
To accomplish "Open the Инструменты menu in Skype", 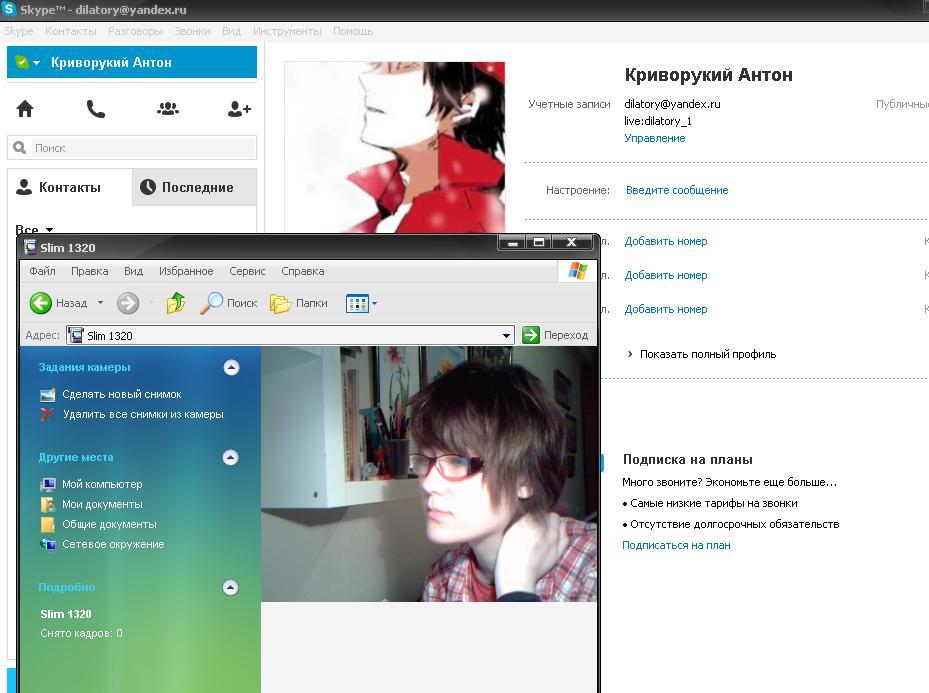I will click(x=287, y=31).
